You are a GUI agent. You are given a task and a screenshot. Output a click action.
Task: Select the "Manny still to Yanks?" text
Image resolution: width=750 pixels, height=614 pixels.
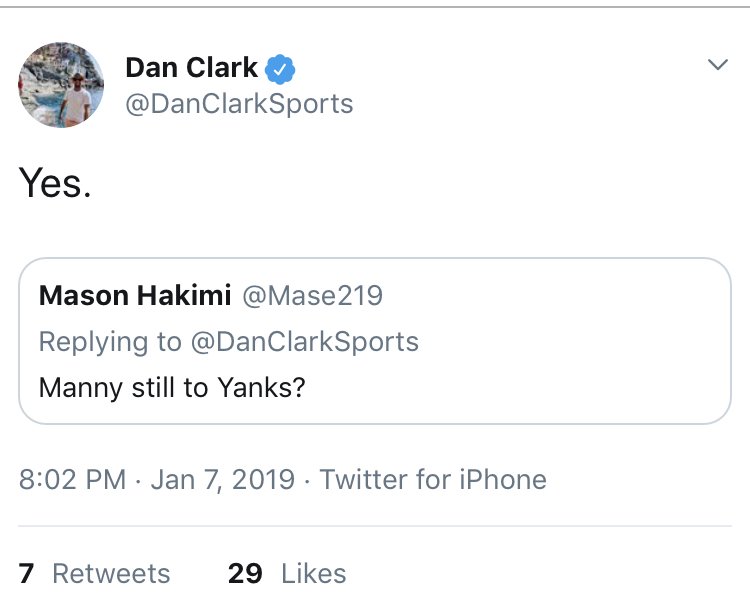(x=171, y=386)
